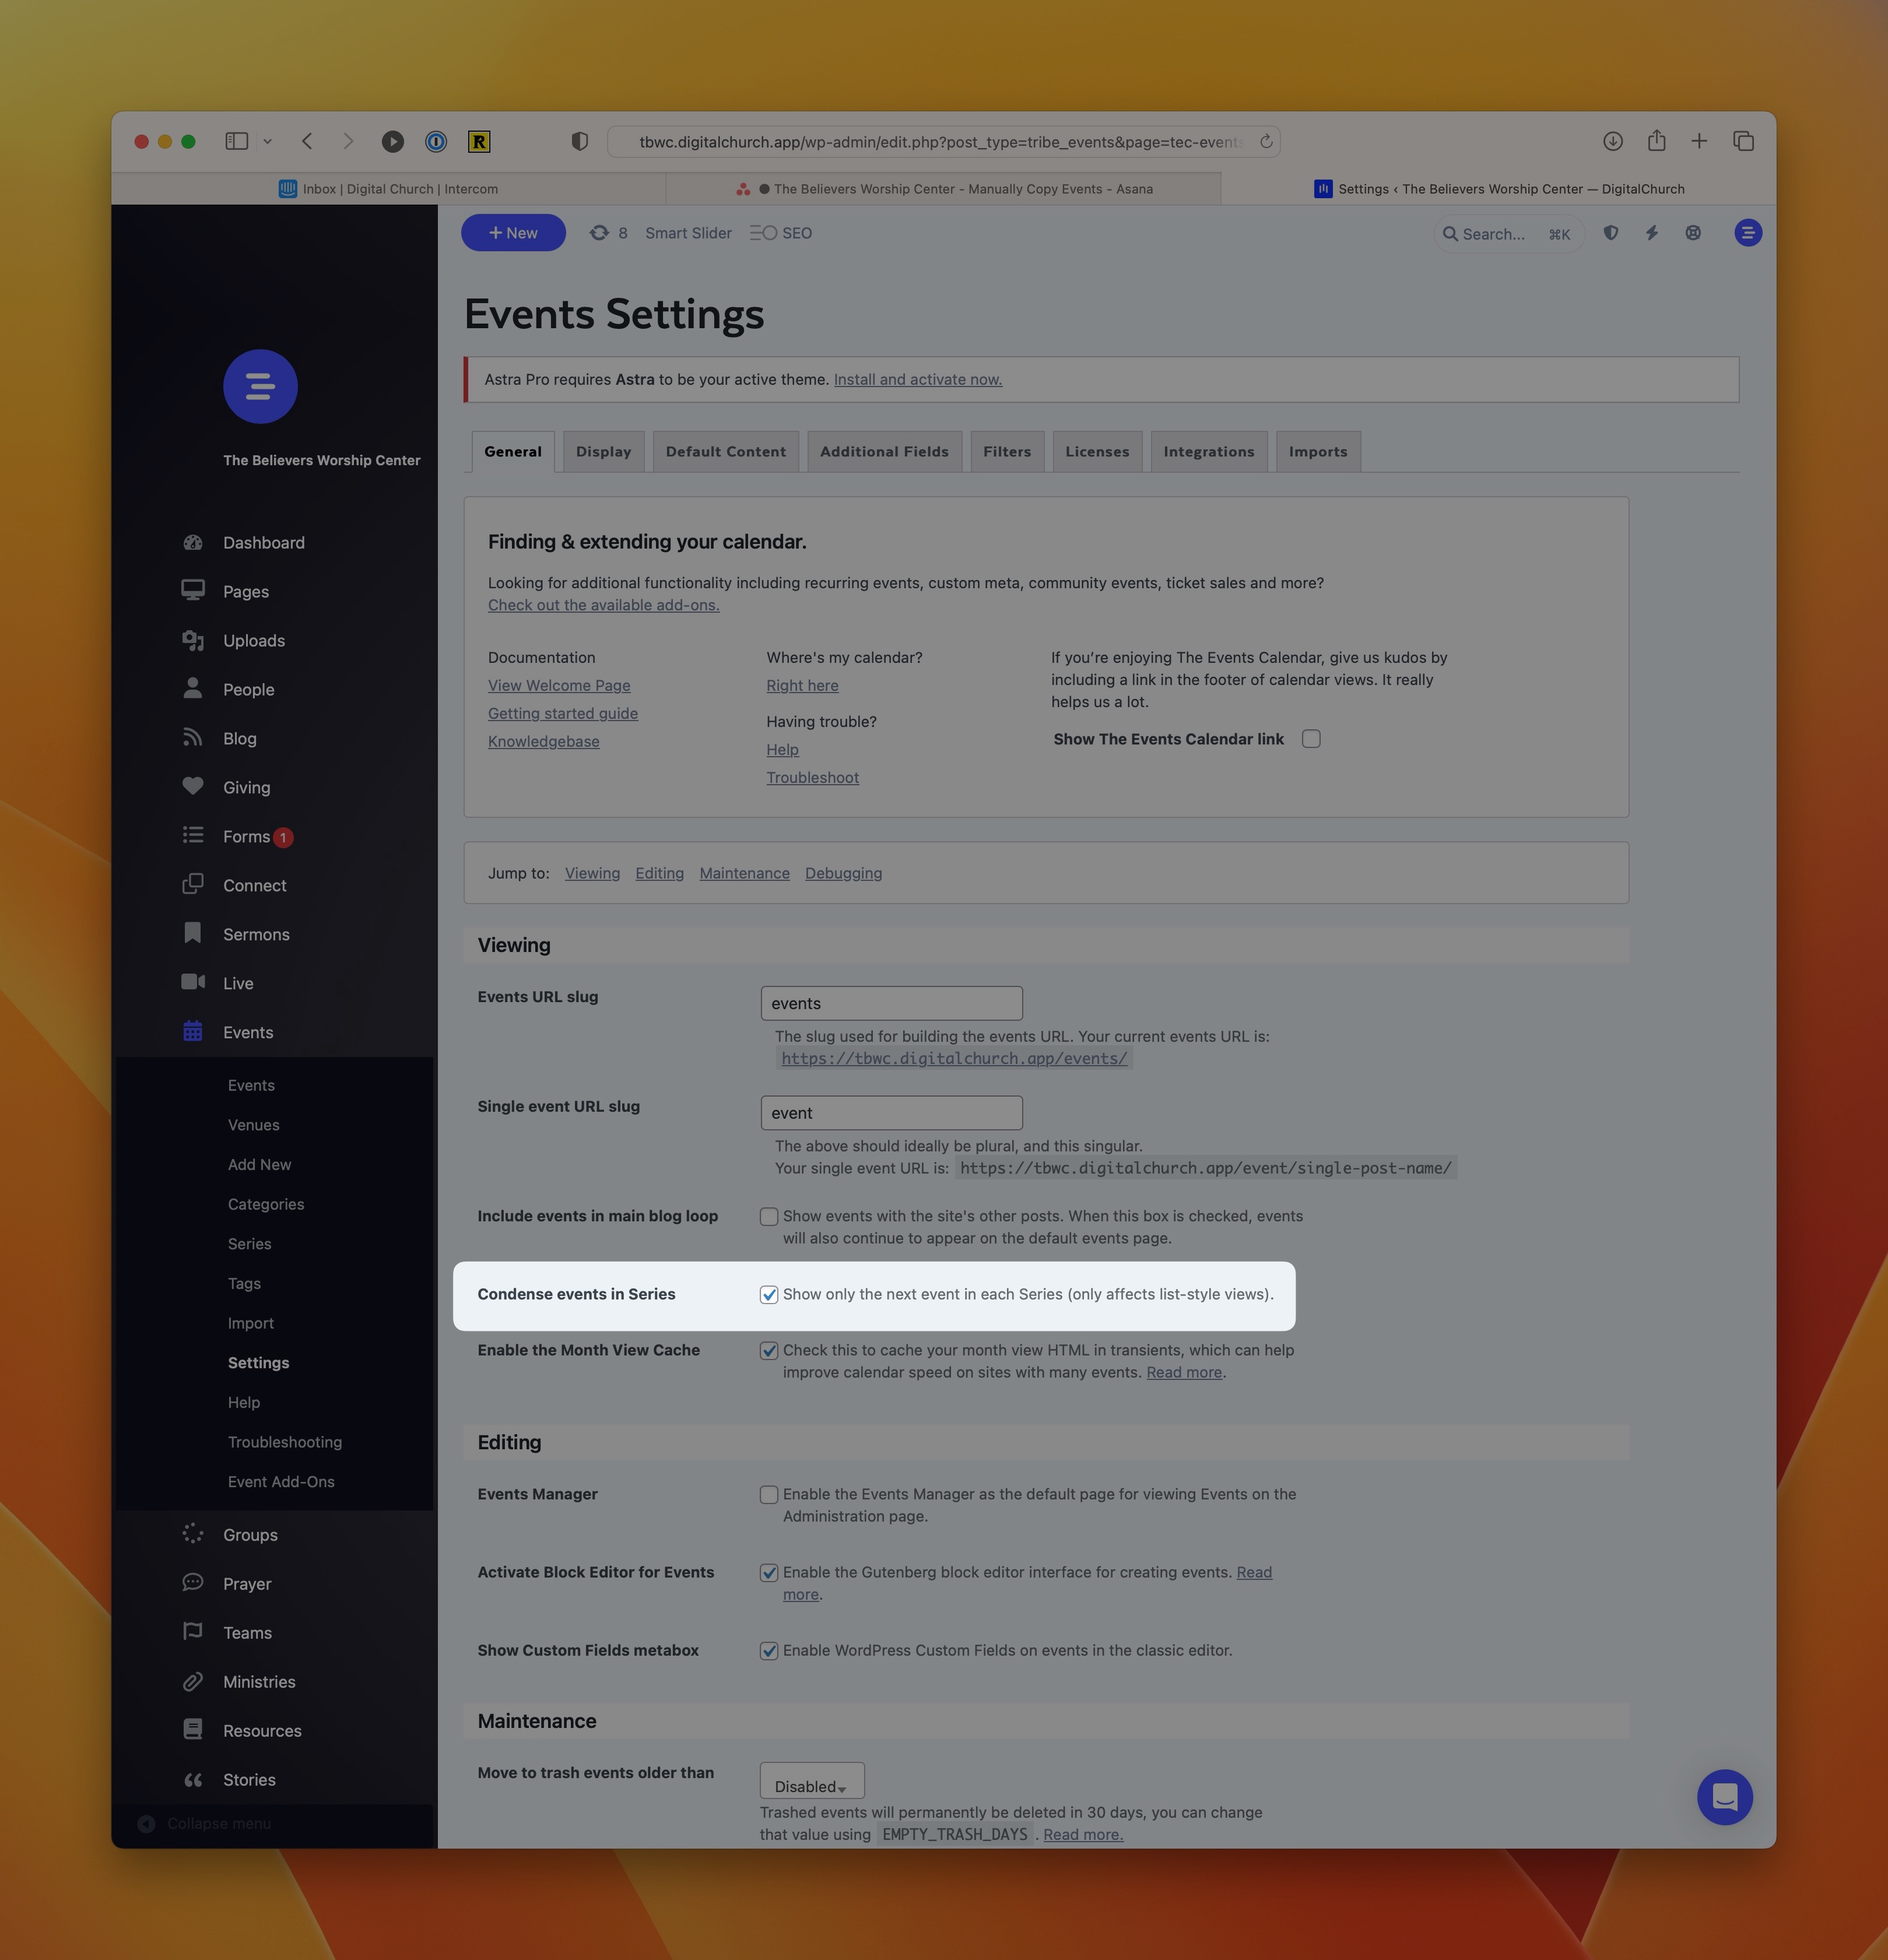Open Dashboard in the sidebar
Viewport: 1888px width, 1960px height.
click(x=264, y=543)
